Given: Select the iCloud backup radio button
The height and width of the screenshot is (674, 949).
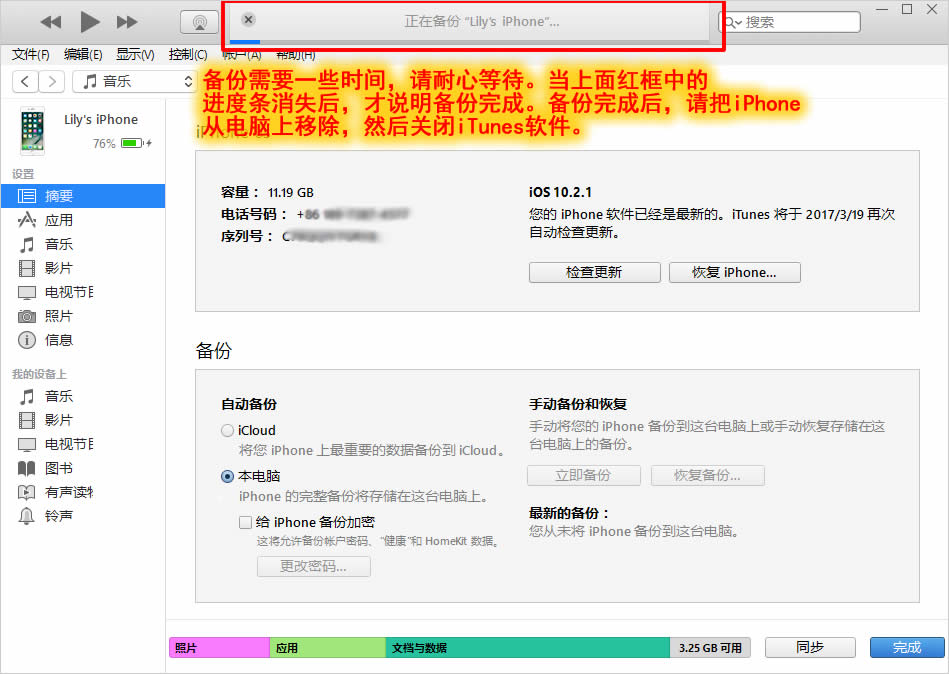Looking at the screenshot, I should [230, 430].
